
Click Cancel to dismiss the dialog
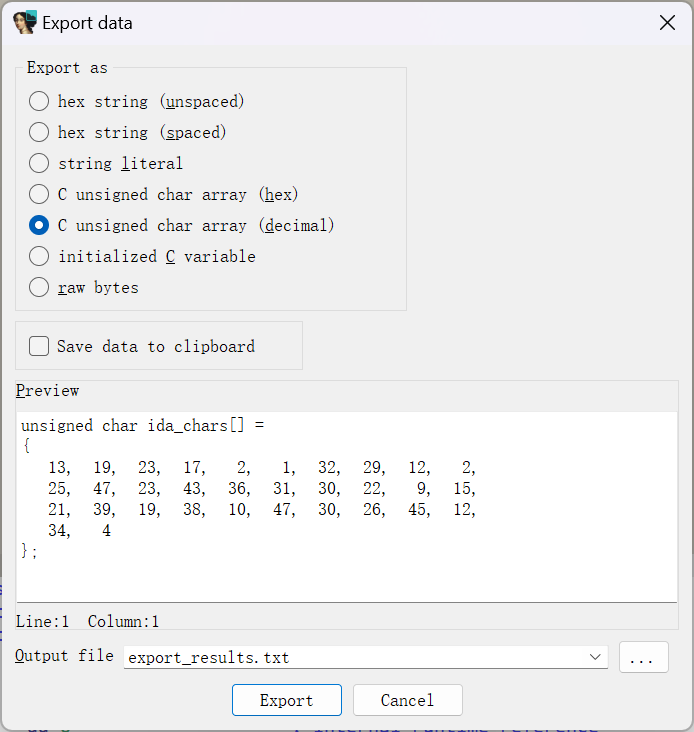[407, 700]
